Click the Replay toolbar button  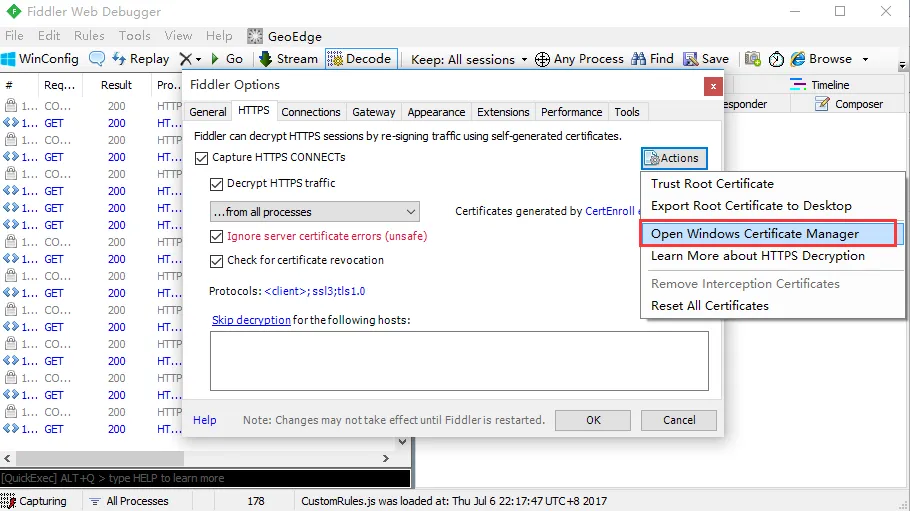[x=140, y=59]
